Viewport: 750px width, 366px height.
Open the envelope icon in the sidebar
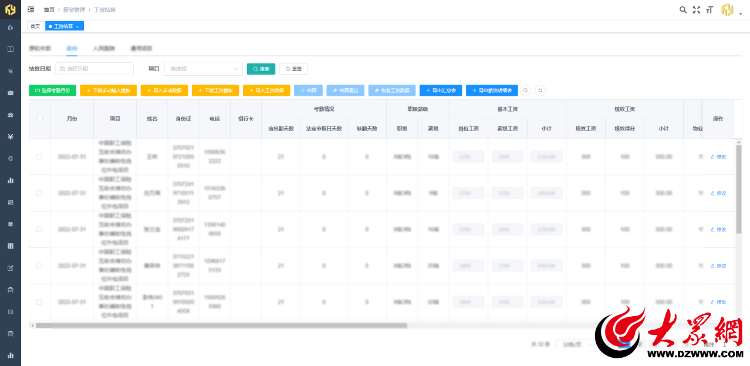pos(11,93)
